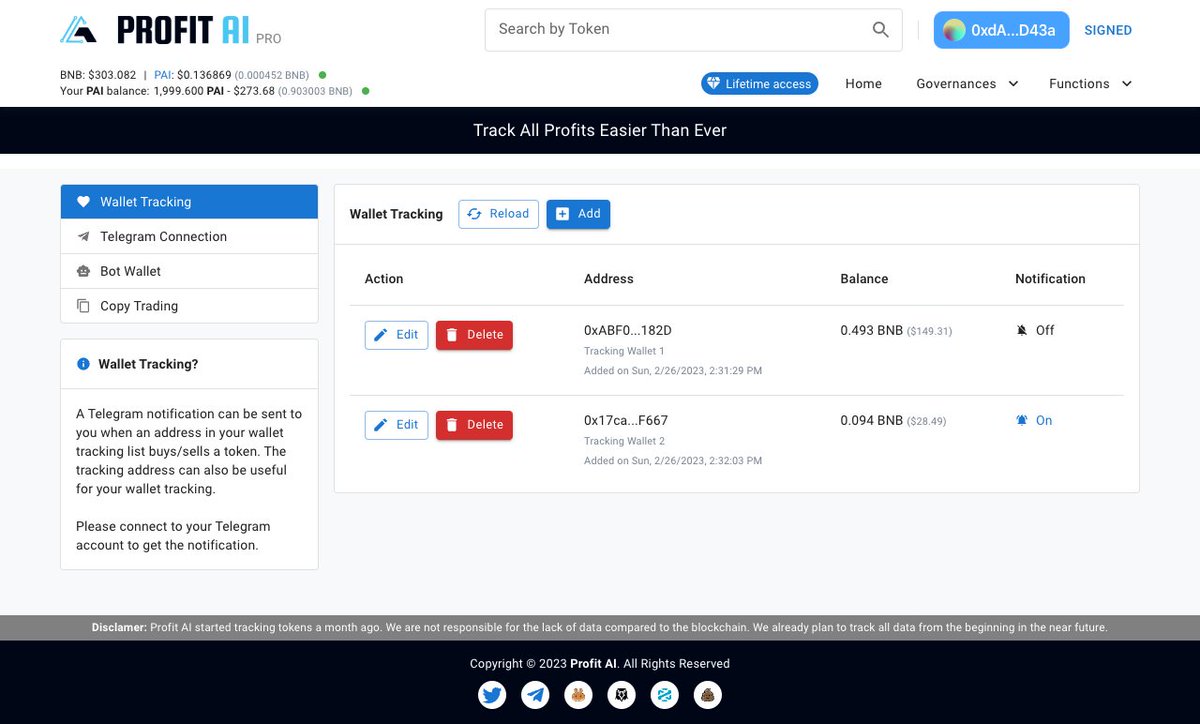Open the poop emoji icon link in footer
The width and height of the screenshot is (1200, 724).
click(x=708, y=694)
